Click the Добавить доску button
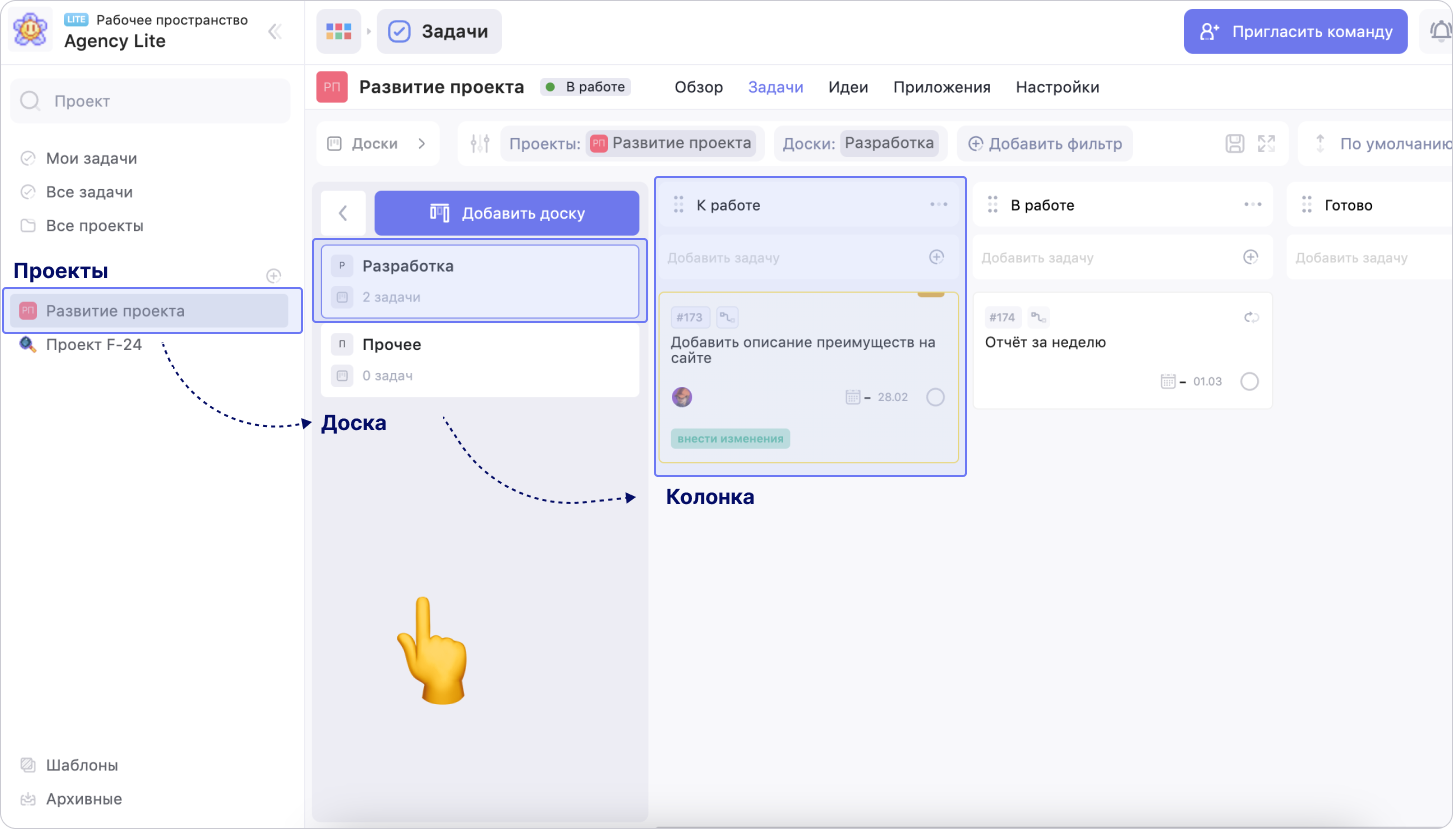Viewport: 1453px width, 829px height. tap(507, 213)
